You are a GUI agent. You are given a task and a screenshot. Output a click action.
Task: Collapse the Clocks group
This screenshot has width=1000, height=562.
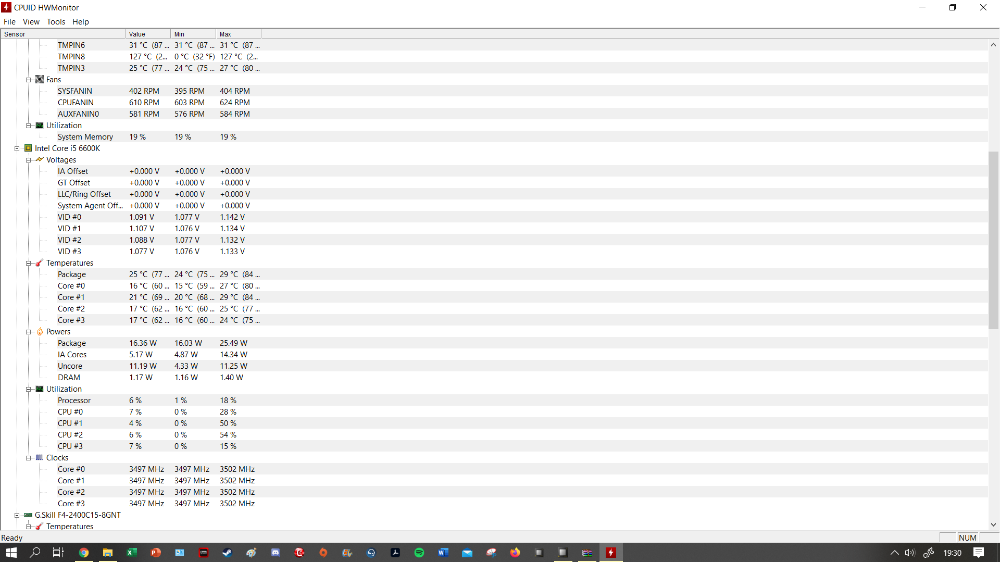point(29,458)
